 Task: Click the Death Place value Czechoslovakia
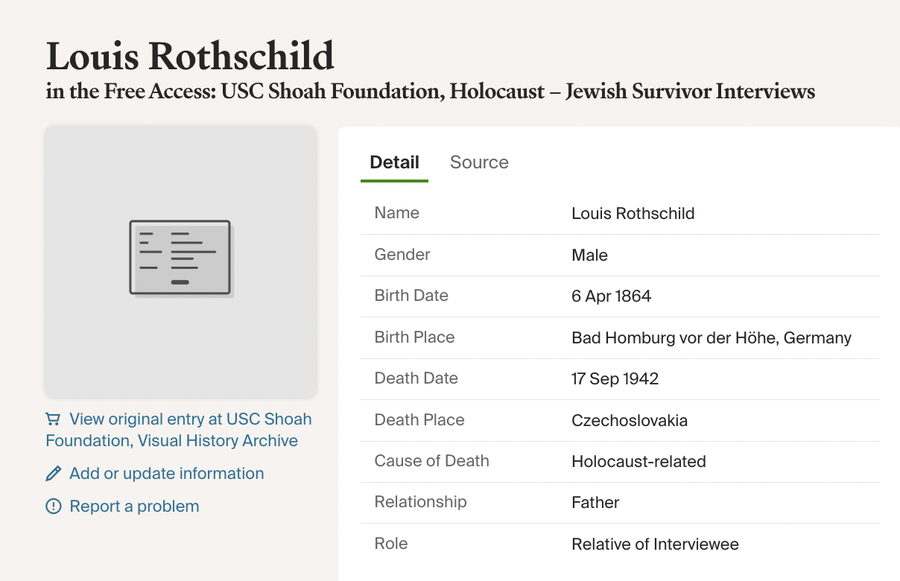629,420
